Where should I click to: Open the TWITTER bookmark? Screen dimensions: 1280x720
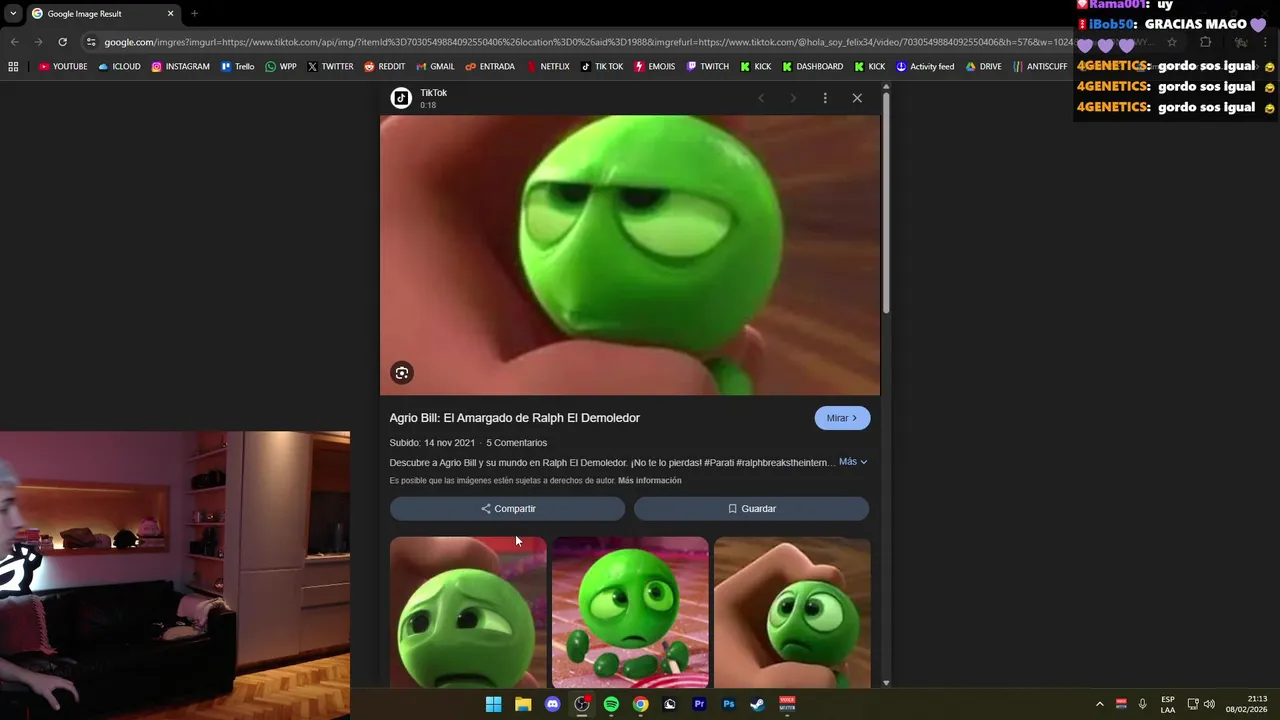pos(330,67)
